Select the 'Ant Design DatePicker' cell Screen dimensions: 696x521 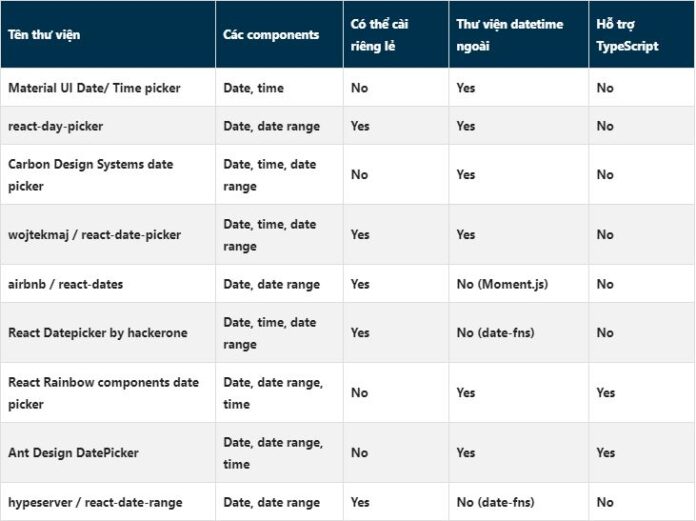point(73,453)
